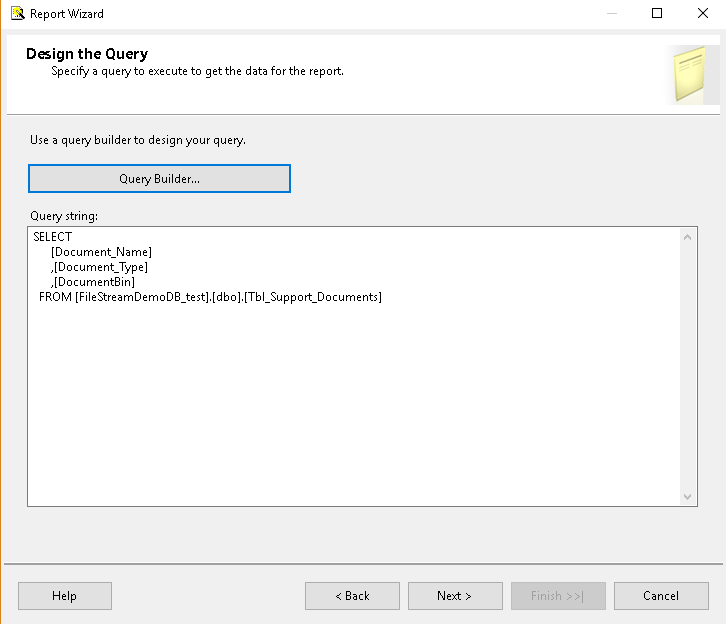The width and height of the screenshot is (726, 624).
Task: Cancel the Report Wizard
Action: click(x=660, y=596)
